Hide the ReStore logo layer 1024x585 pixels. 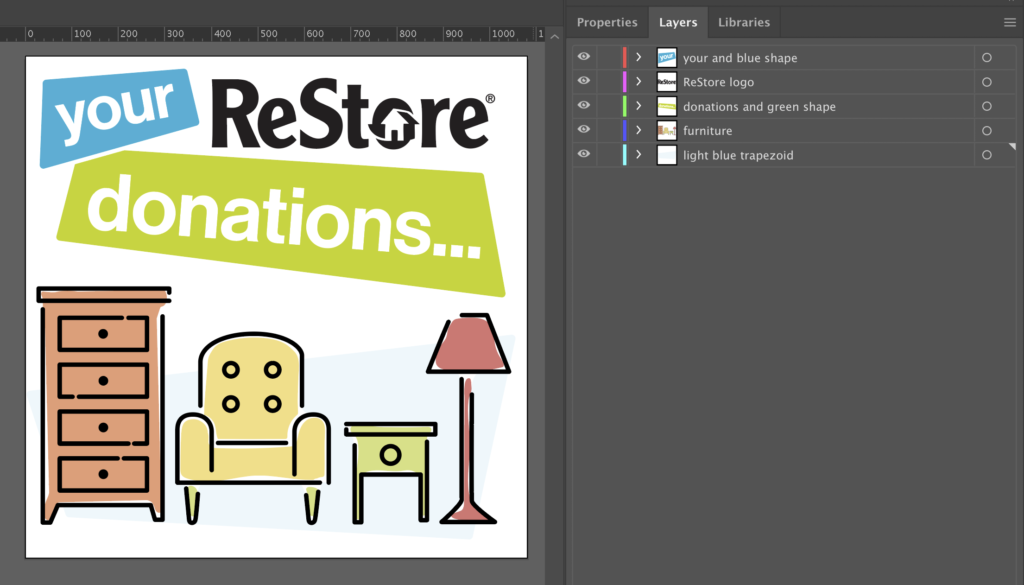[583, 81]
